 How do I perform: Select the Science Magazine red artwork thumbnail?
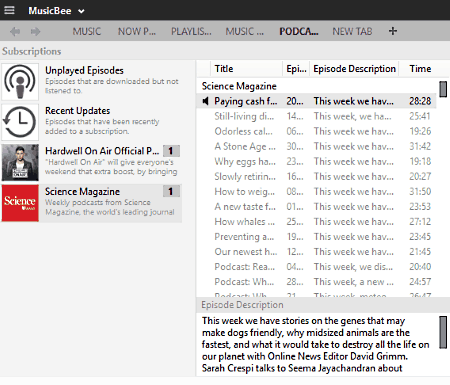(x=20, y=203)
